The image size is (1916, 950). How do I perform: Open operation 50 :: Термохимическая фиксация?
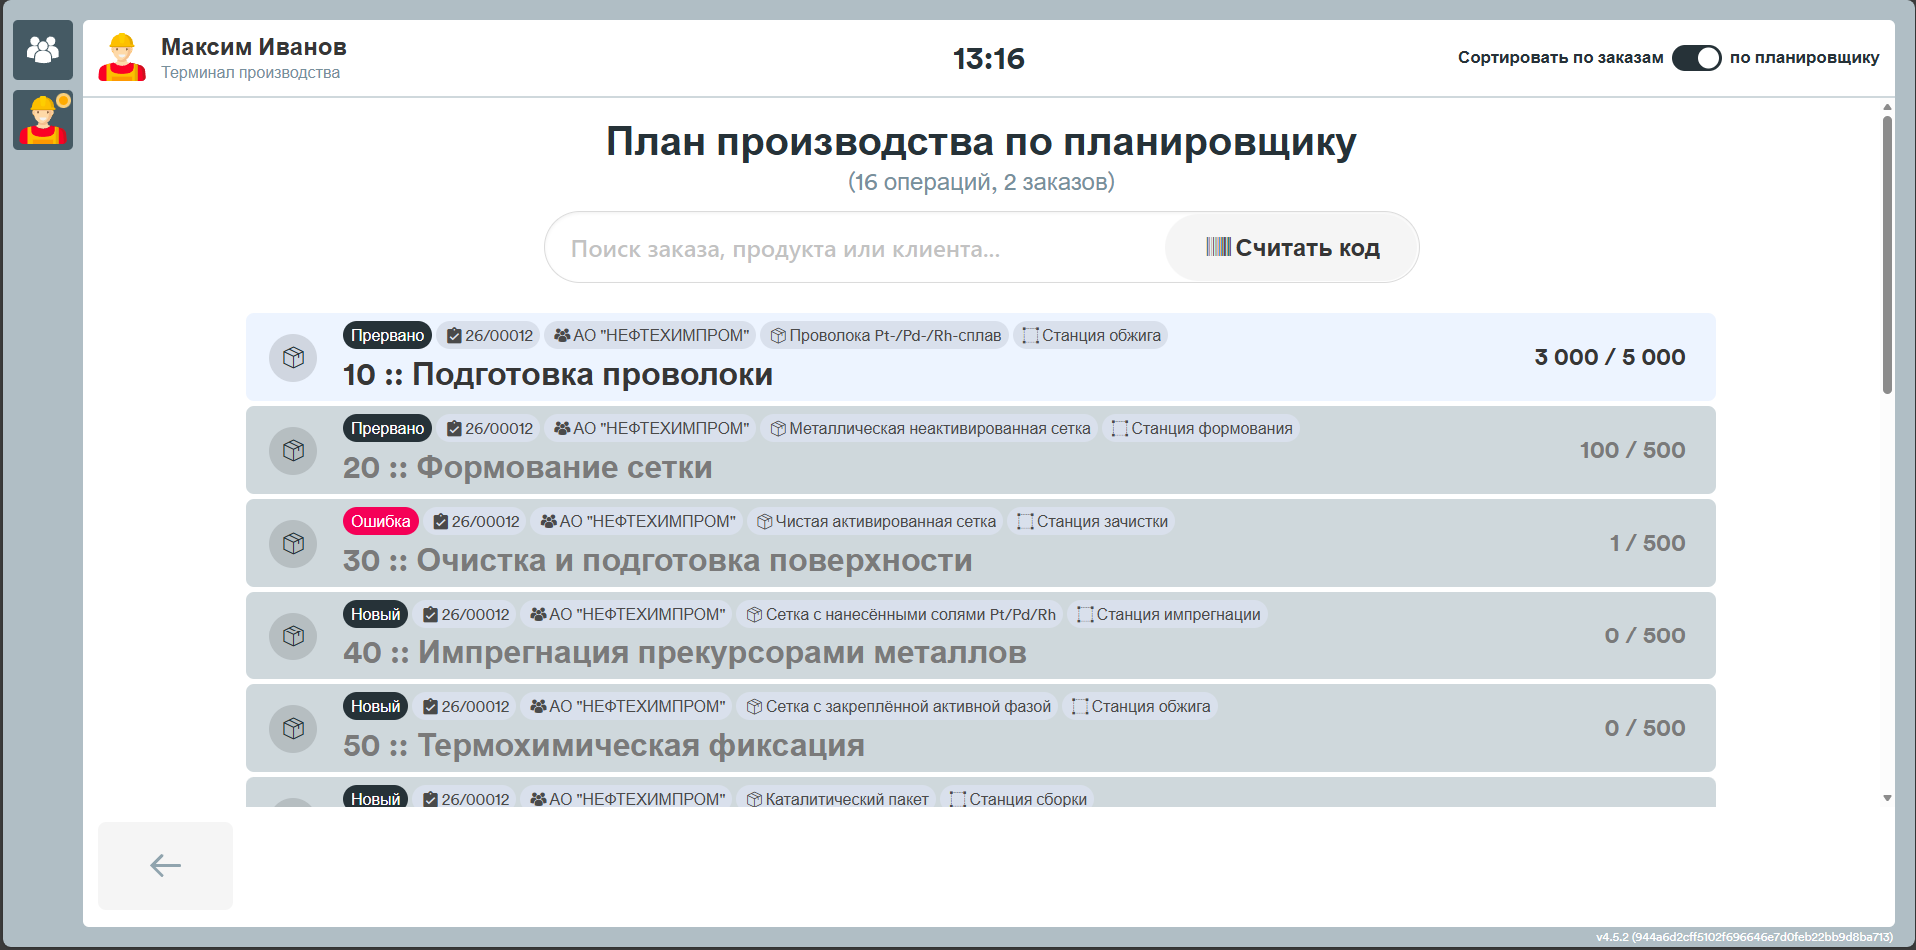point(981,728)
